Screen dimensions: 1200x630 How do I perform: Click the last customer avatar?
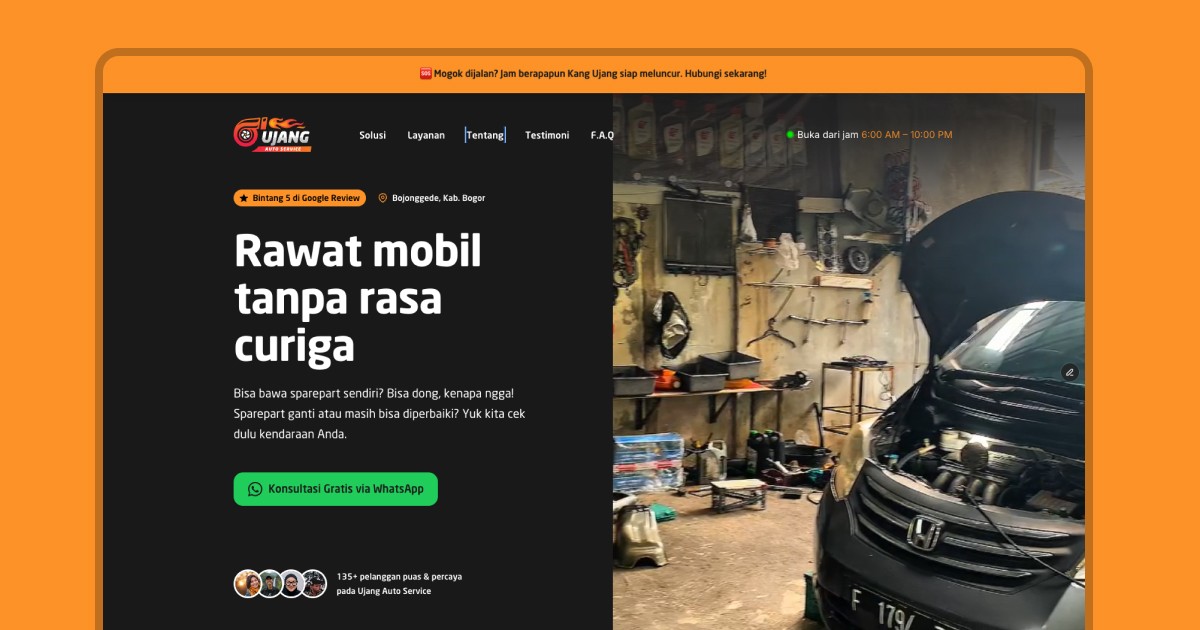click(314, 583)
